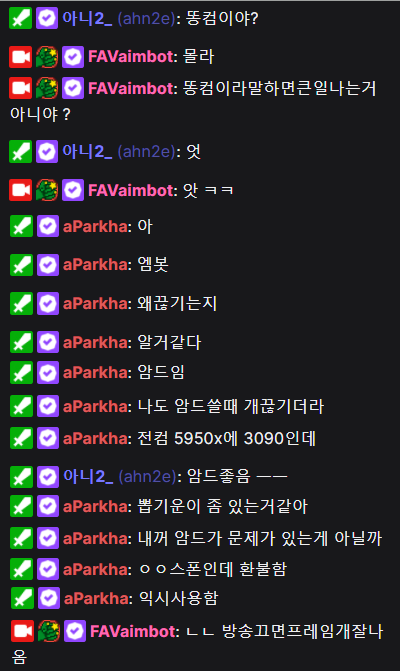Open FAVaimbot username on the 몰라 message
Screen dimensions: 400x671
(x=130, y=56)
